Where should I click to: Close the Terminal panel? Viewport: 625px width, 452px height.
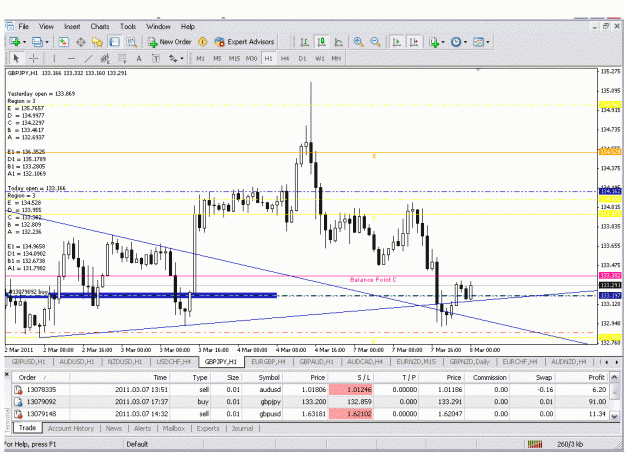coord(7,374)
